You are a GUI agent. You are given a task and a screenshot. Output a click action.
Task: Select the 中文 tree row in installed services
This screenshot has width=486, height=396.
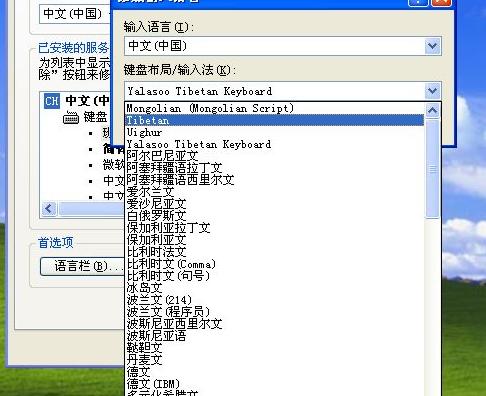tap(77, 101)
